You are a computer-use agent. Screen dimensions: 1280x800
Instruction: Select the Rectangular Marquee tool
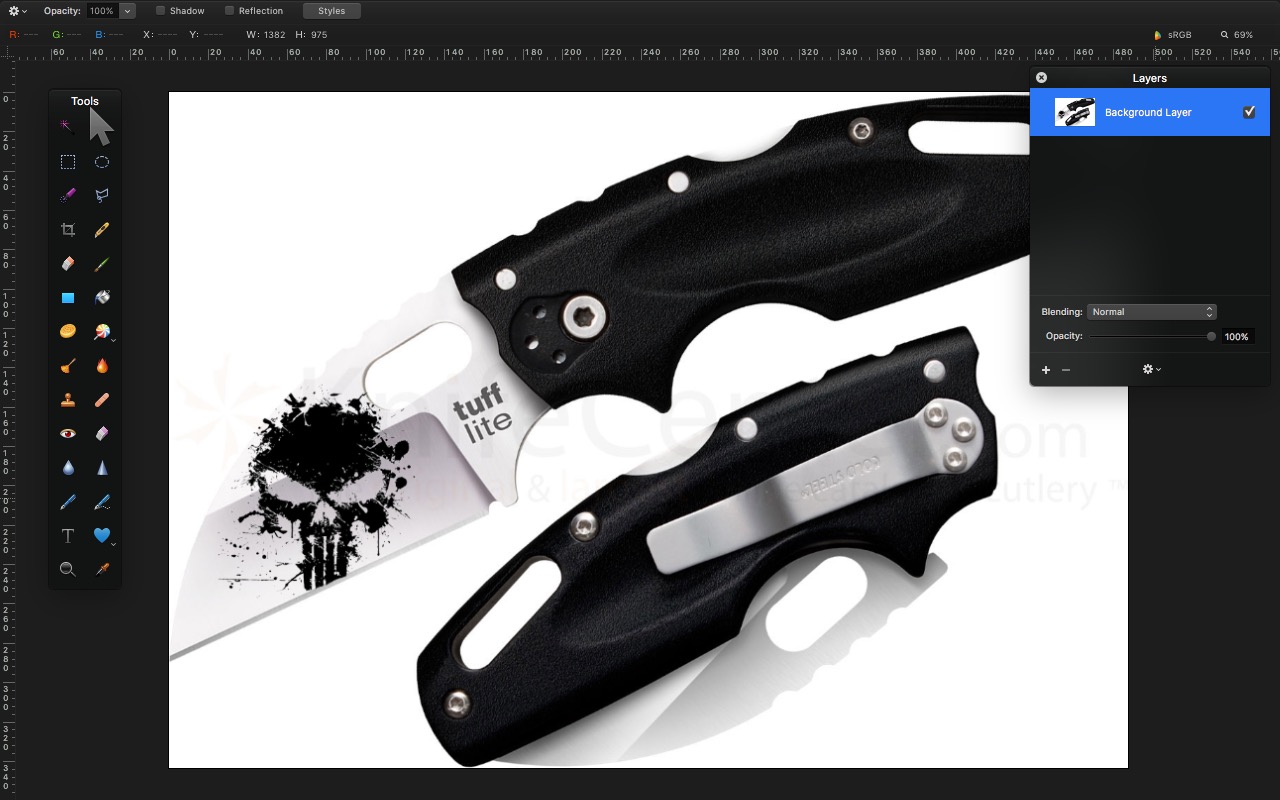point(68,162)
